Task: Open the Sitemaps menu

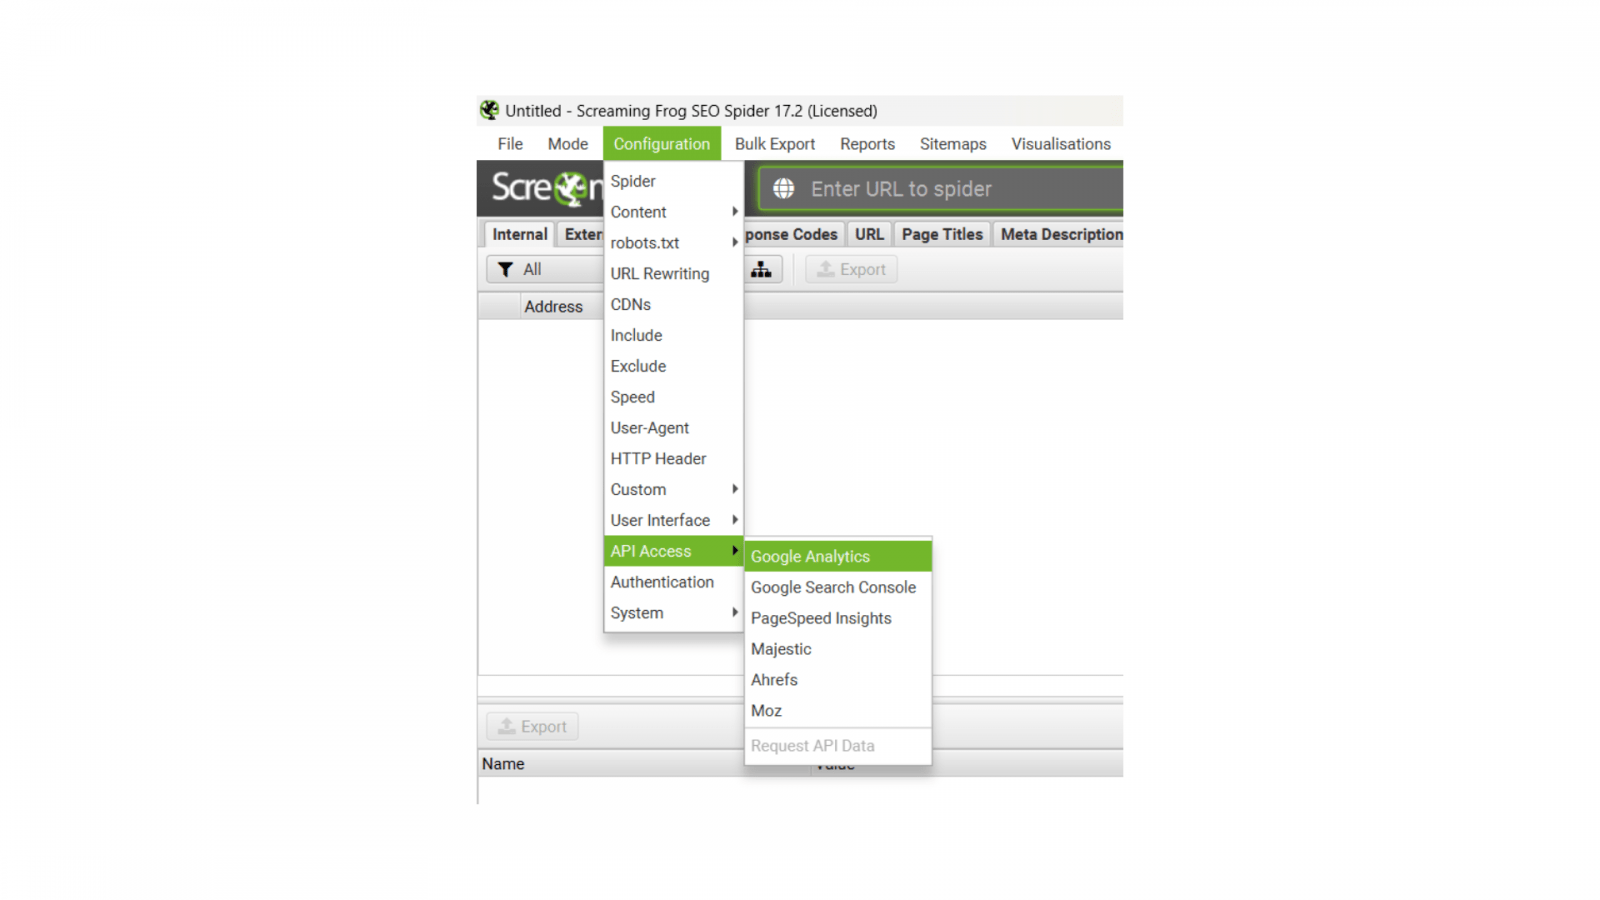Action: point(953,144)
